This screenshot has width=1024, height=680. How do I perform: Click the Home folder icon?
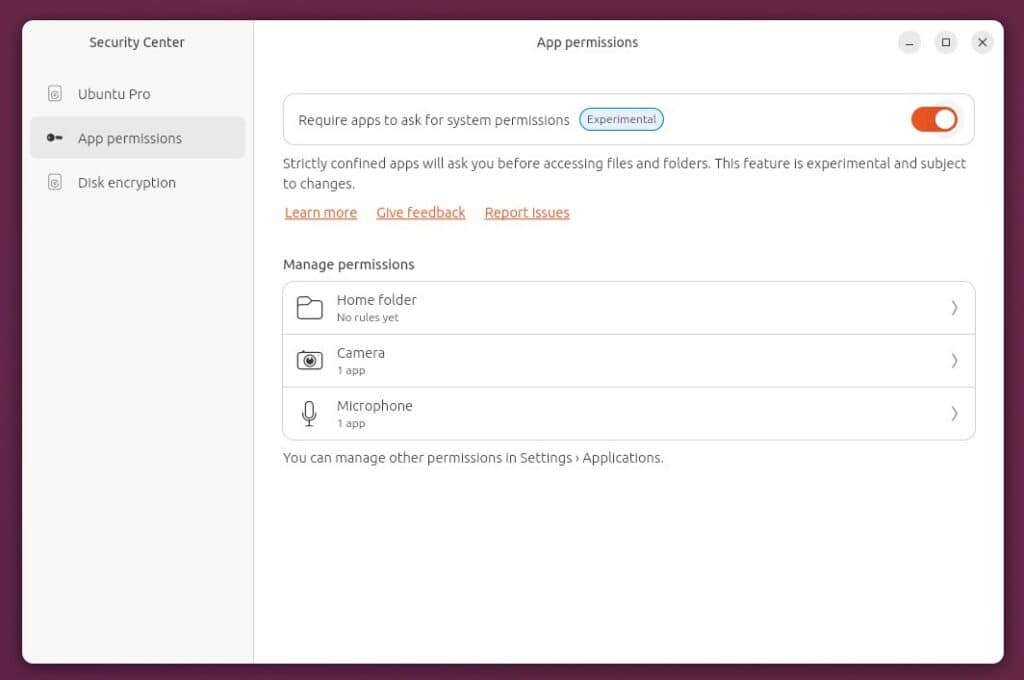point(310,308)
